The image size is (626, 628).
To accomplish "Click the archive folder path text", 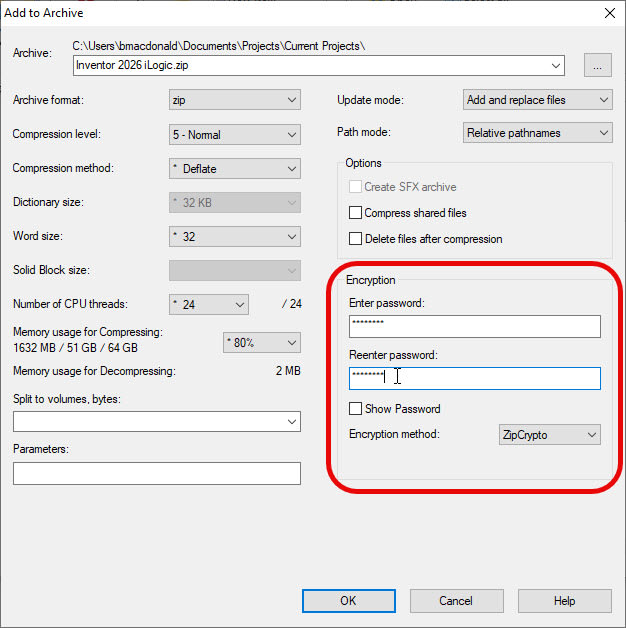I will (x=219, y=46).
